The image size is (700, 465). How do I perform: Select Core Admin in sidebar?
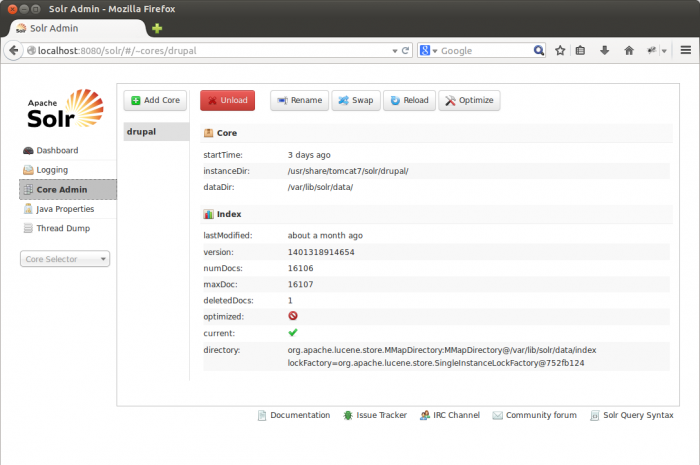click(68, 190)
